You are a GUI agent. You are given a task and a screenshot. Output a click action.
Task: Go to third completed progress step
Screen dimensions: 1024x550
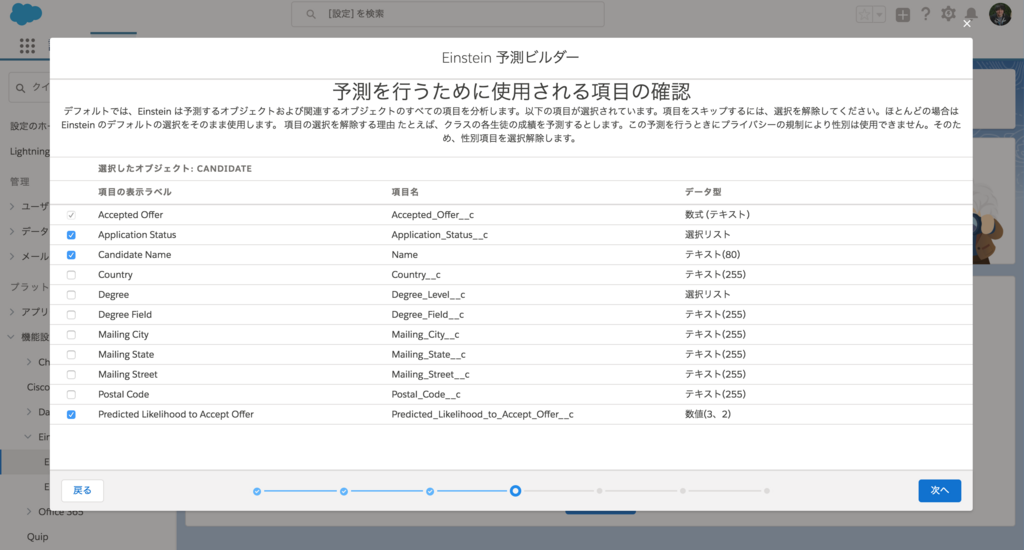[430, 491]
